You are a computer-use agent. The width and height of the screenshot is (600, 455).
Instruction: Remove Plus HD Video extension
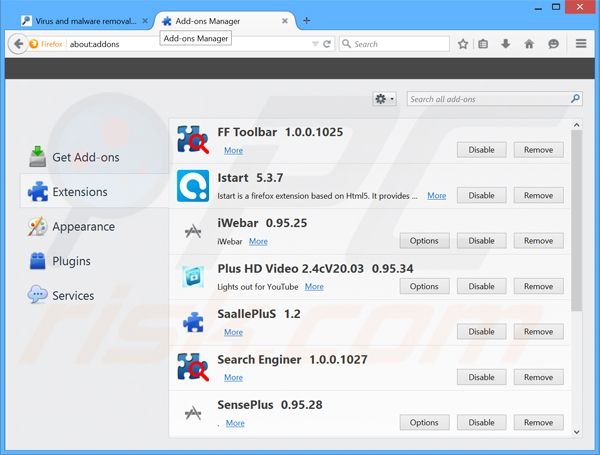tap(538, 286)
